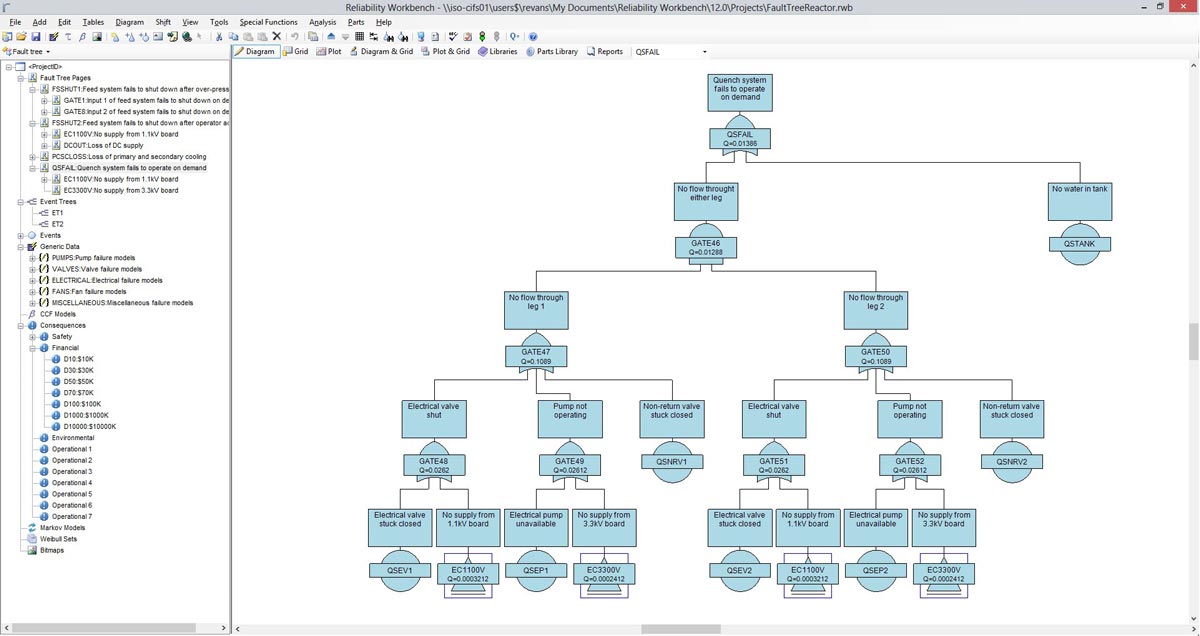Screen dimensions: 1200x636
Task: Select the Grid view tab
Action: pyautogui.click(x=299, y=51)
